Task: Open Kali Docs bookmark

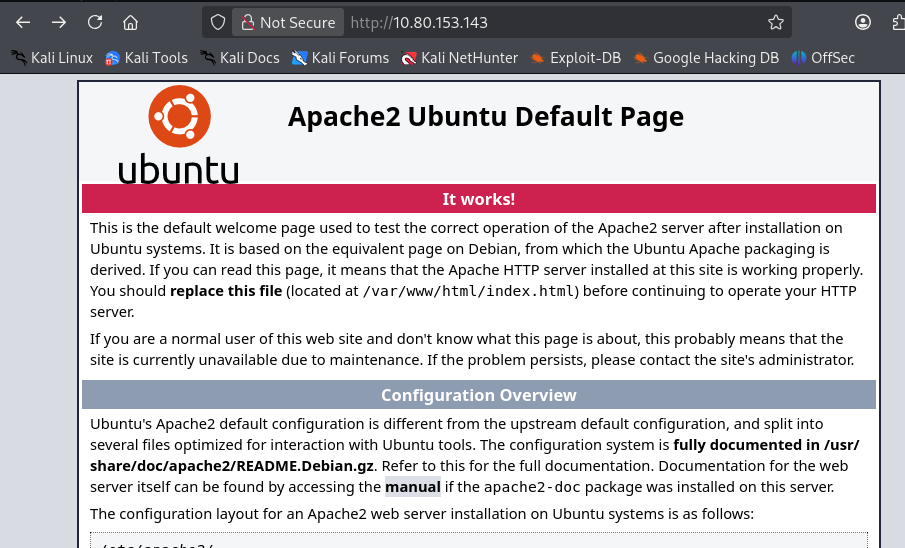Action: pos(240,58)
